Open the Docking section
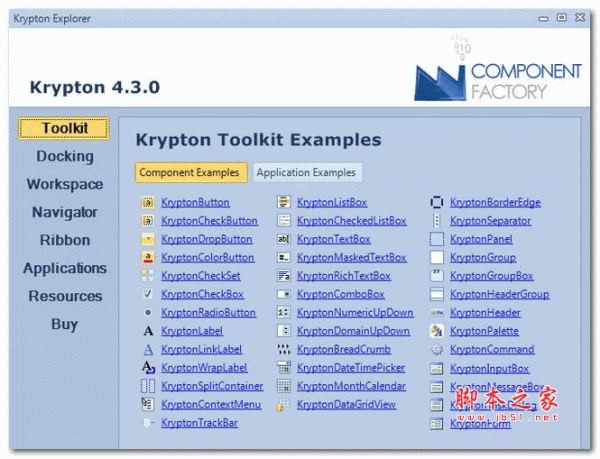This screenshot has height=459, width=600. 65,156
